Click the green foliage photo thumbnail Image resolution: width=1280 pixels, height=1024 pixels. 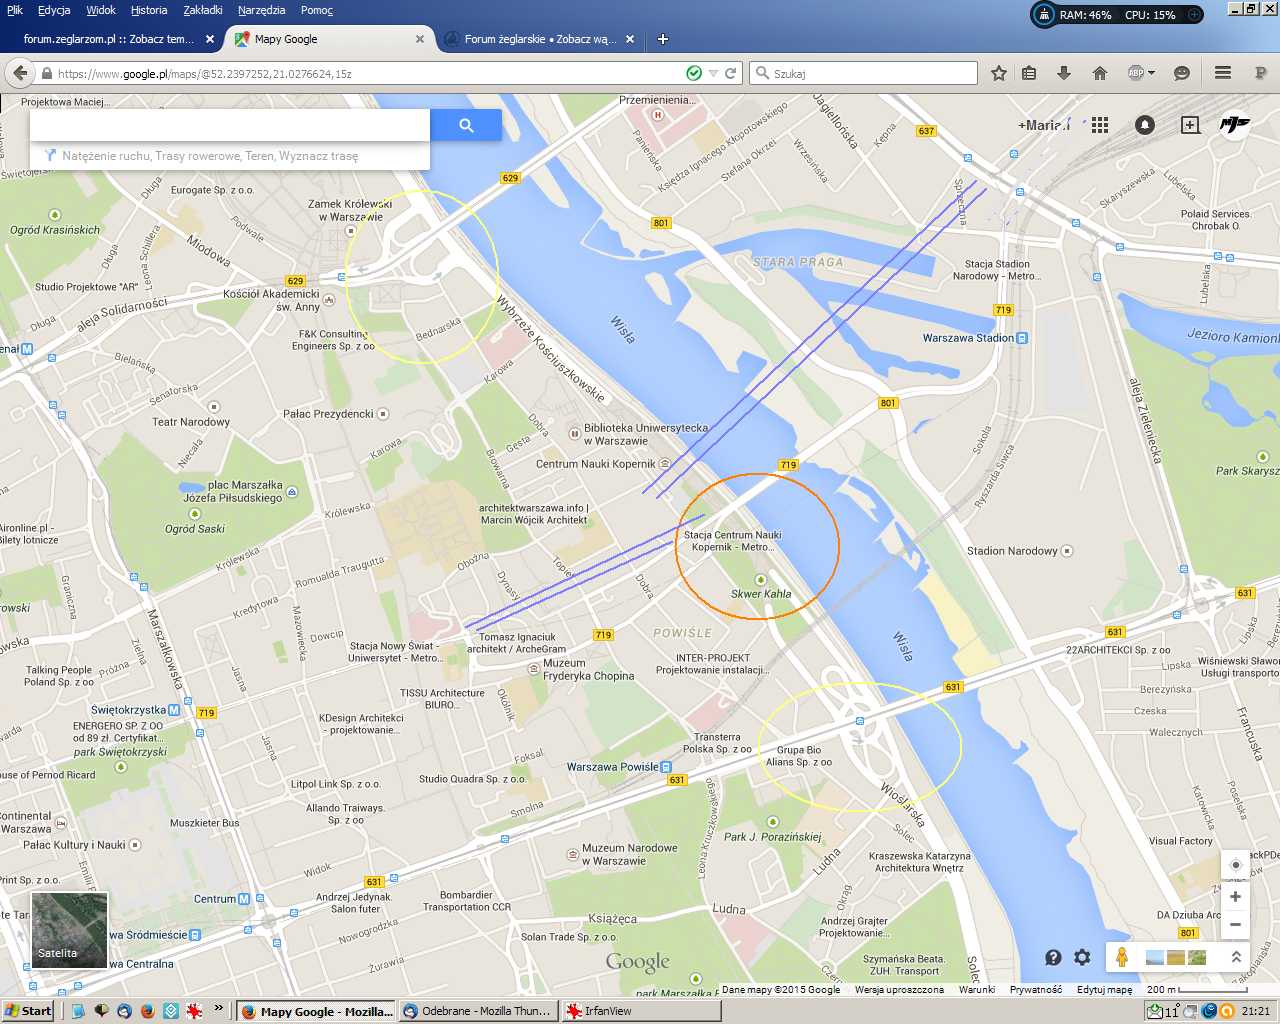click(1196, 957)
